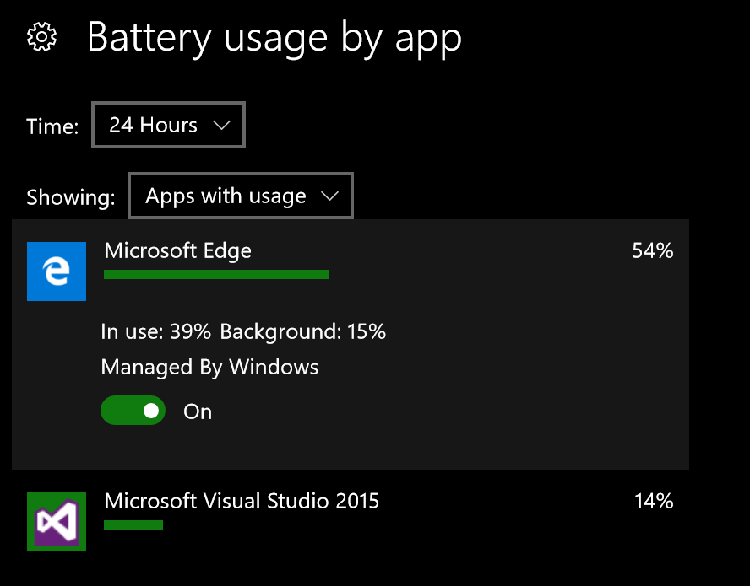
Task: Click the 54% usage value for Edge
Action: (652, 251)
